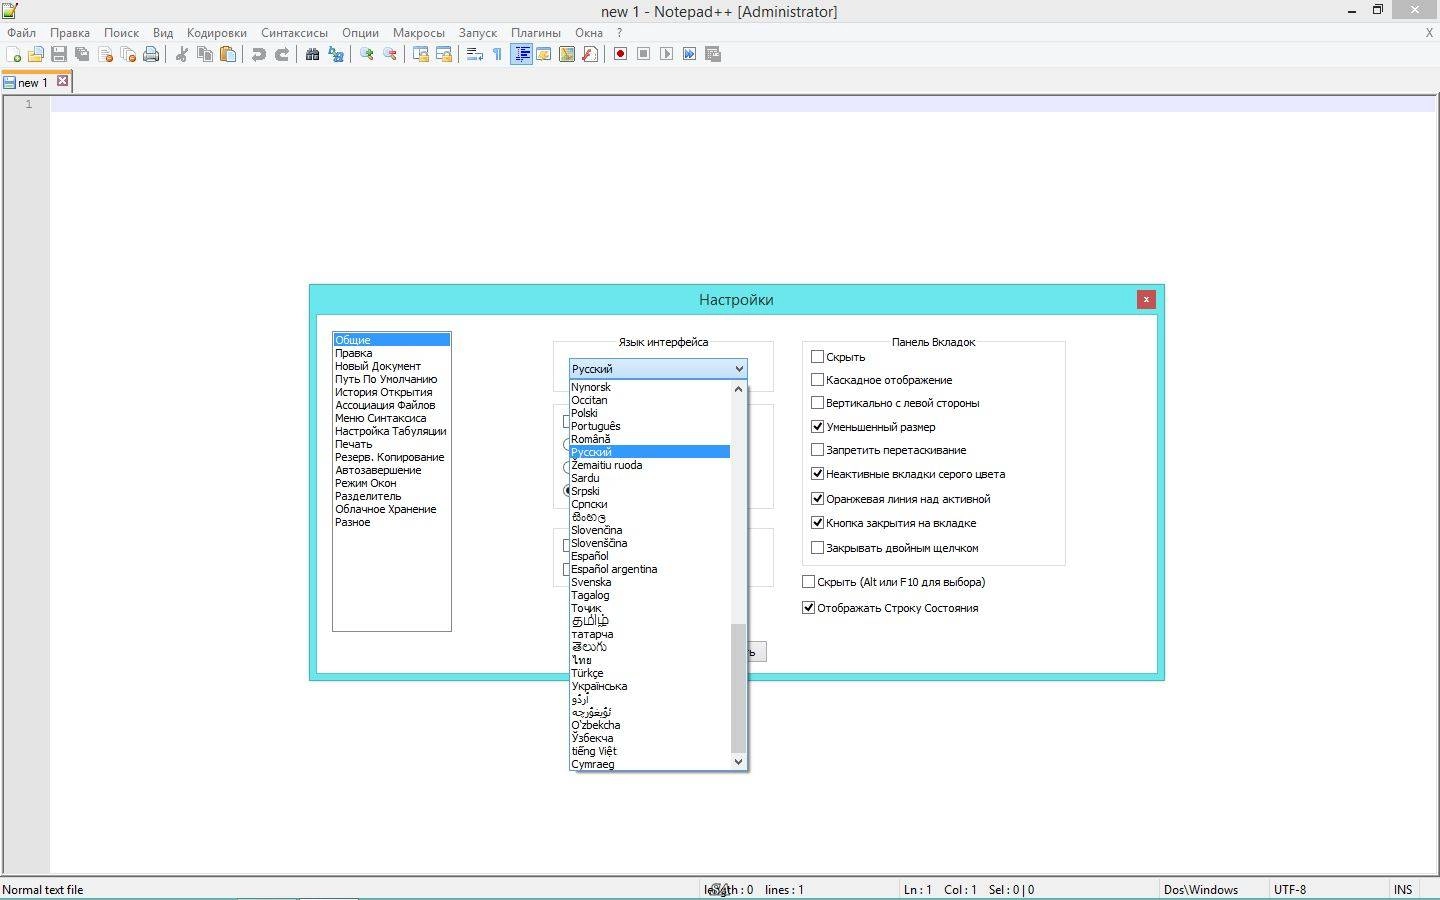Uncheck the Уменьшенный размер checkbox
The width and height of the screenshot is (1440, 900).
coord(817,426)
